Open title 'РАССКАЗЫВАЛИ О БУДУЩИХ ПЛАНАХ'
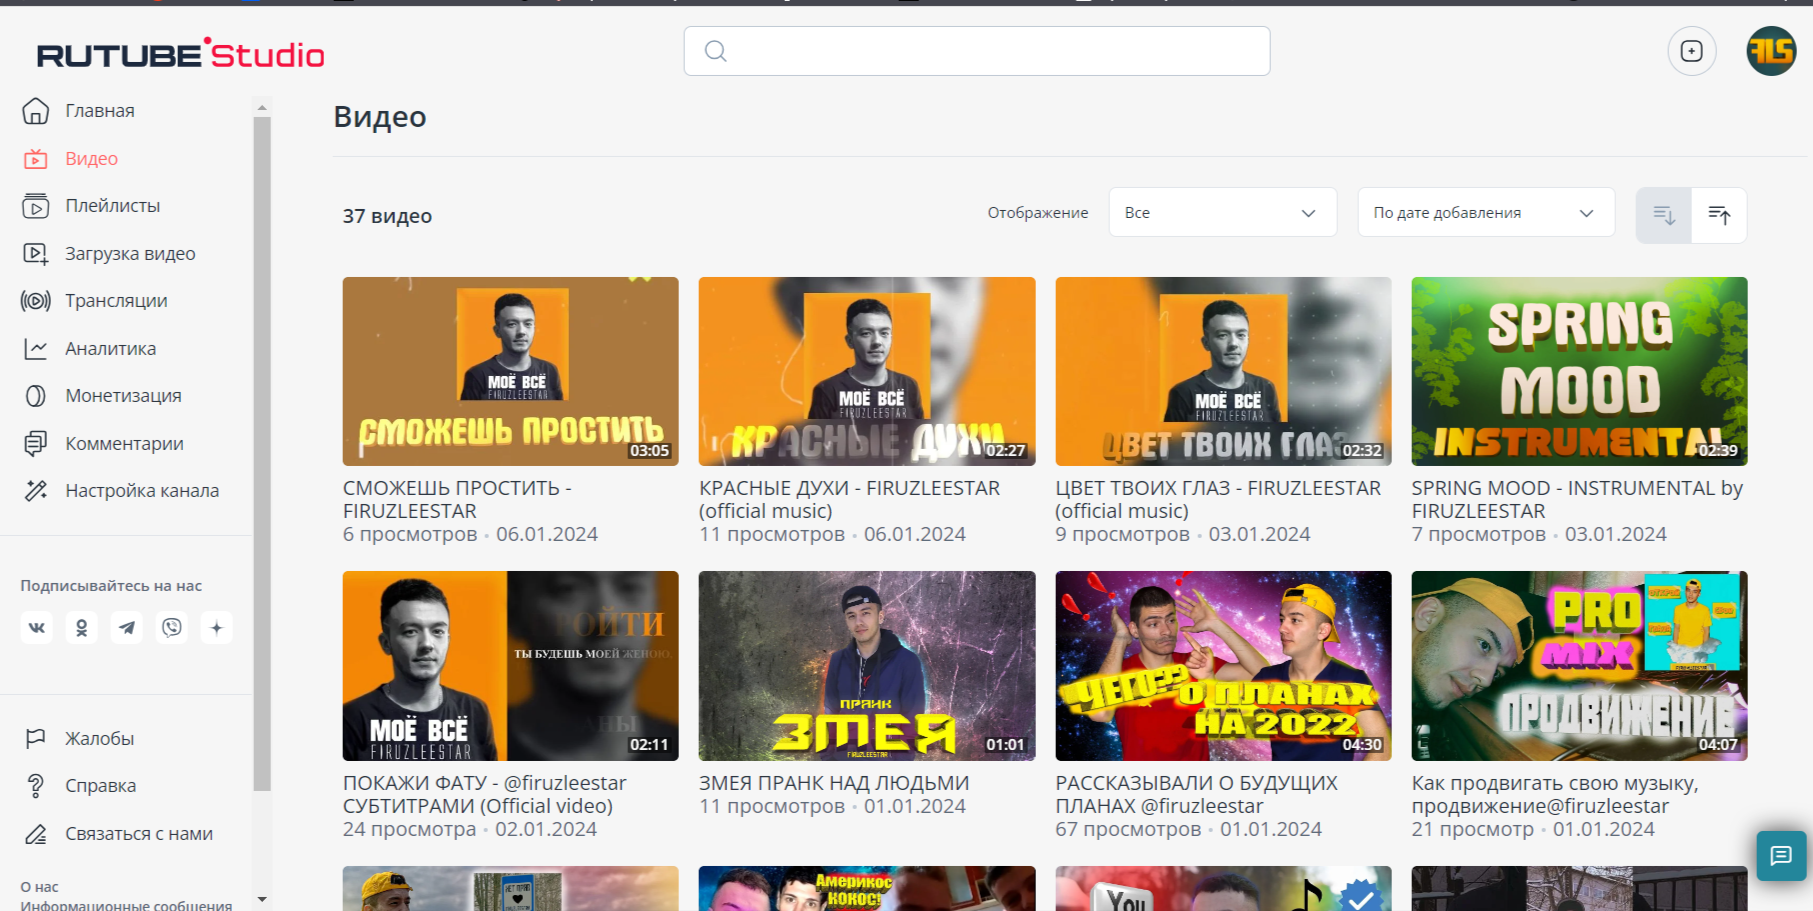 click(x=1196, y=794)
